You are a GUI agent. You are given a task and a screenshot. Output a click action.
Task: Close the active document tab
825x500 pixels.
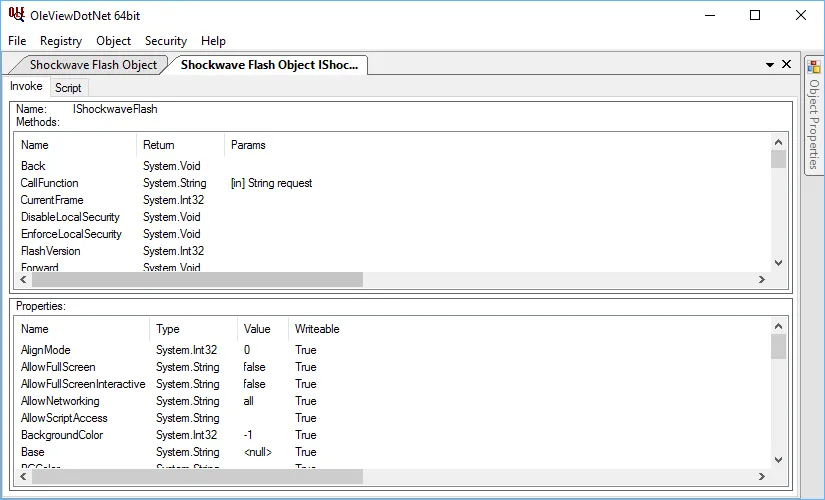coord(787,64)
